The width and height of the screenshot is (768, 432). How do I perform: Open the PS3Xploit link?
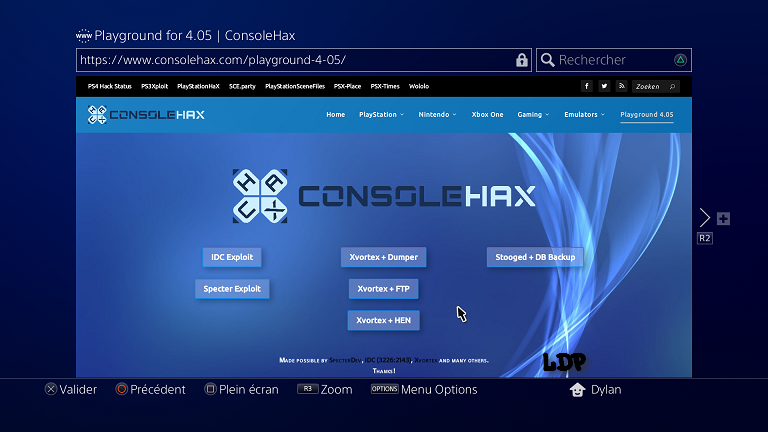coord(154,86)
